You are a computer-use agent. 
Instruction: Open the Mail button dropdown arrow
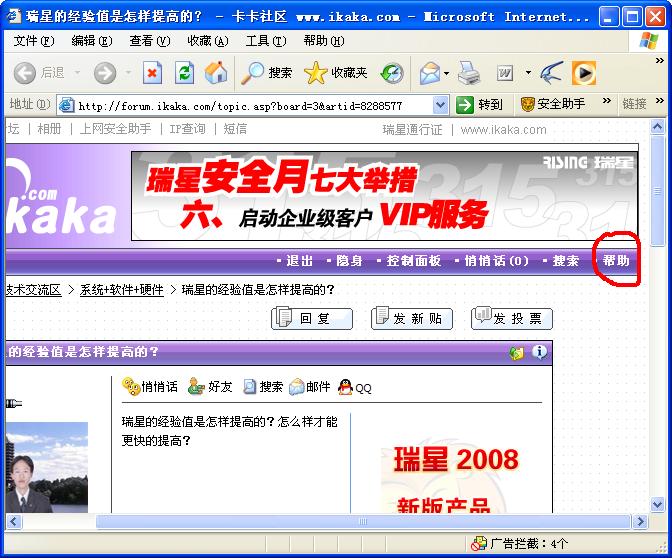coord(447,73)
